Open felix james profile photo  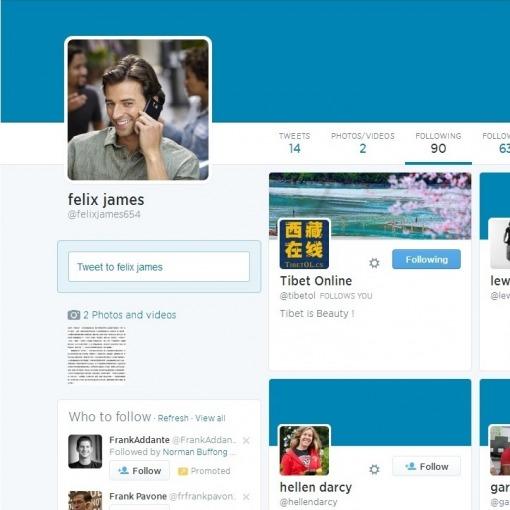(x=138, y=110)
